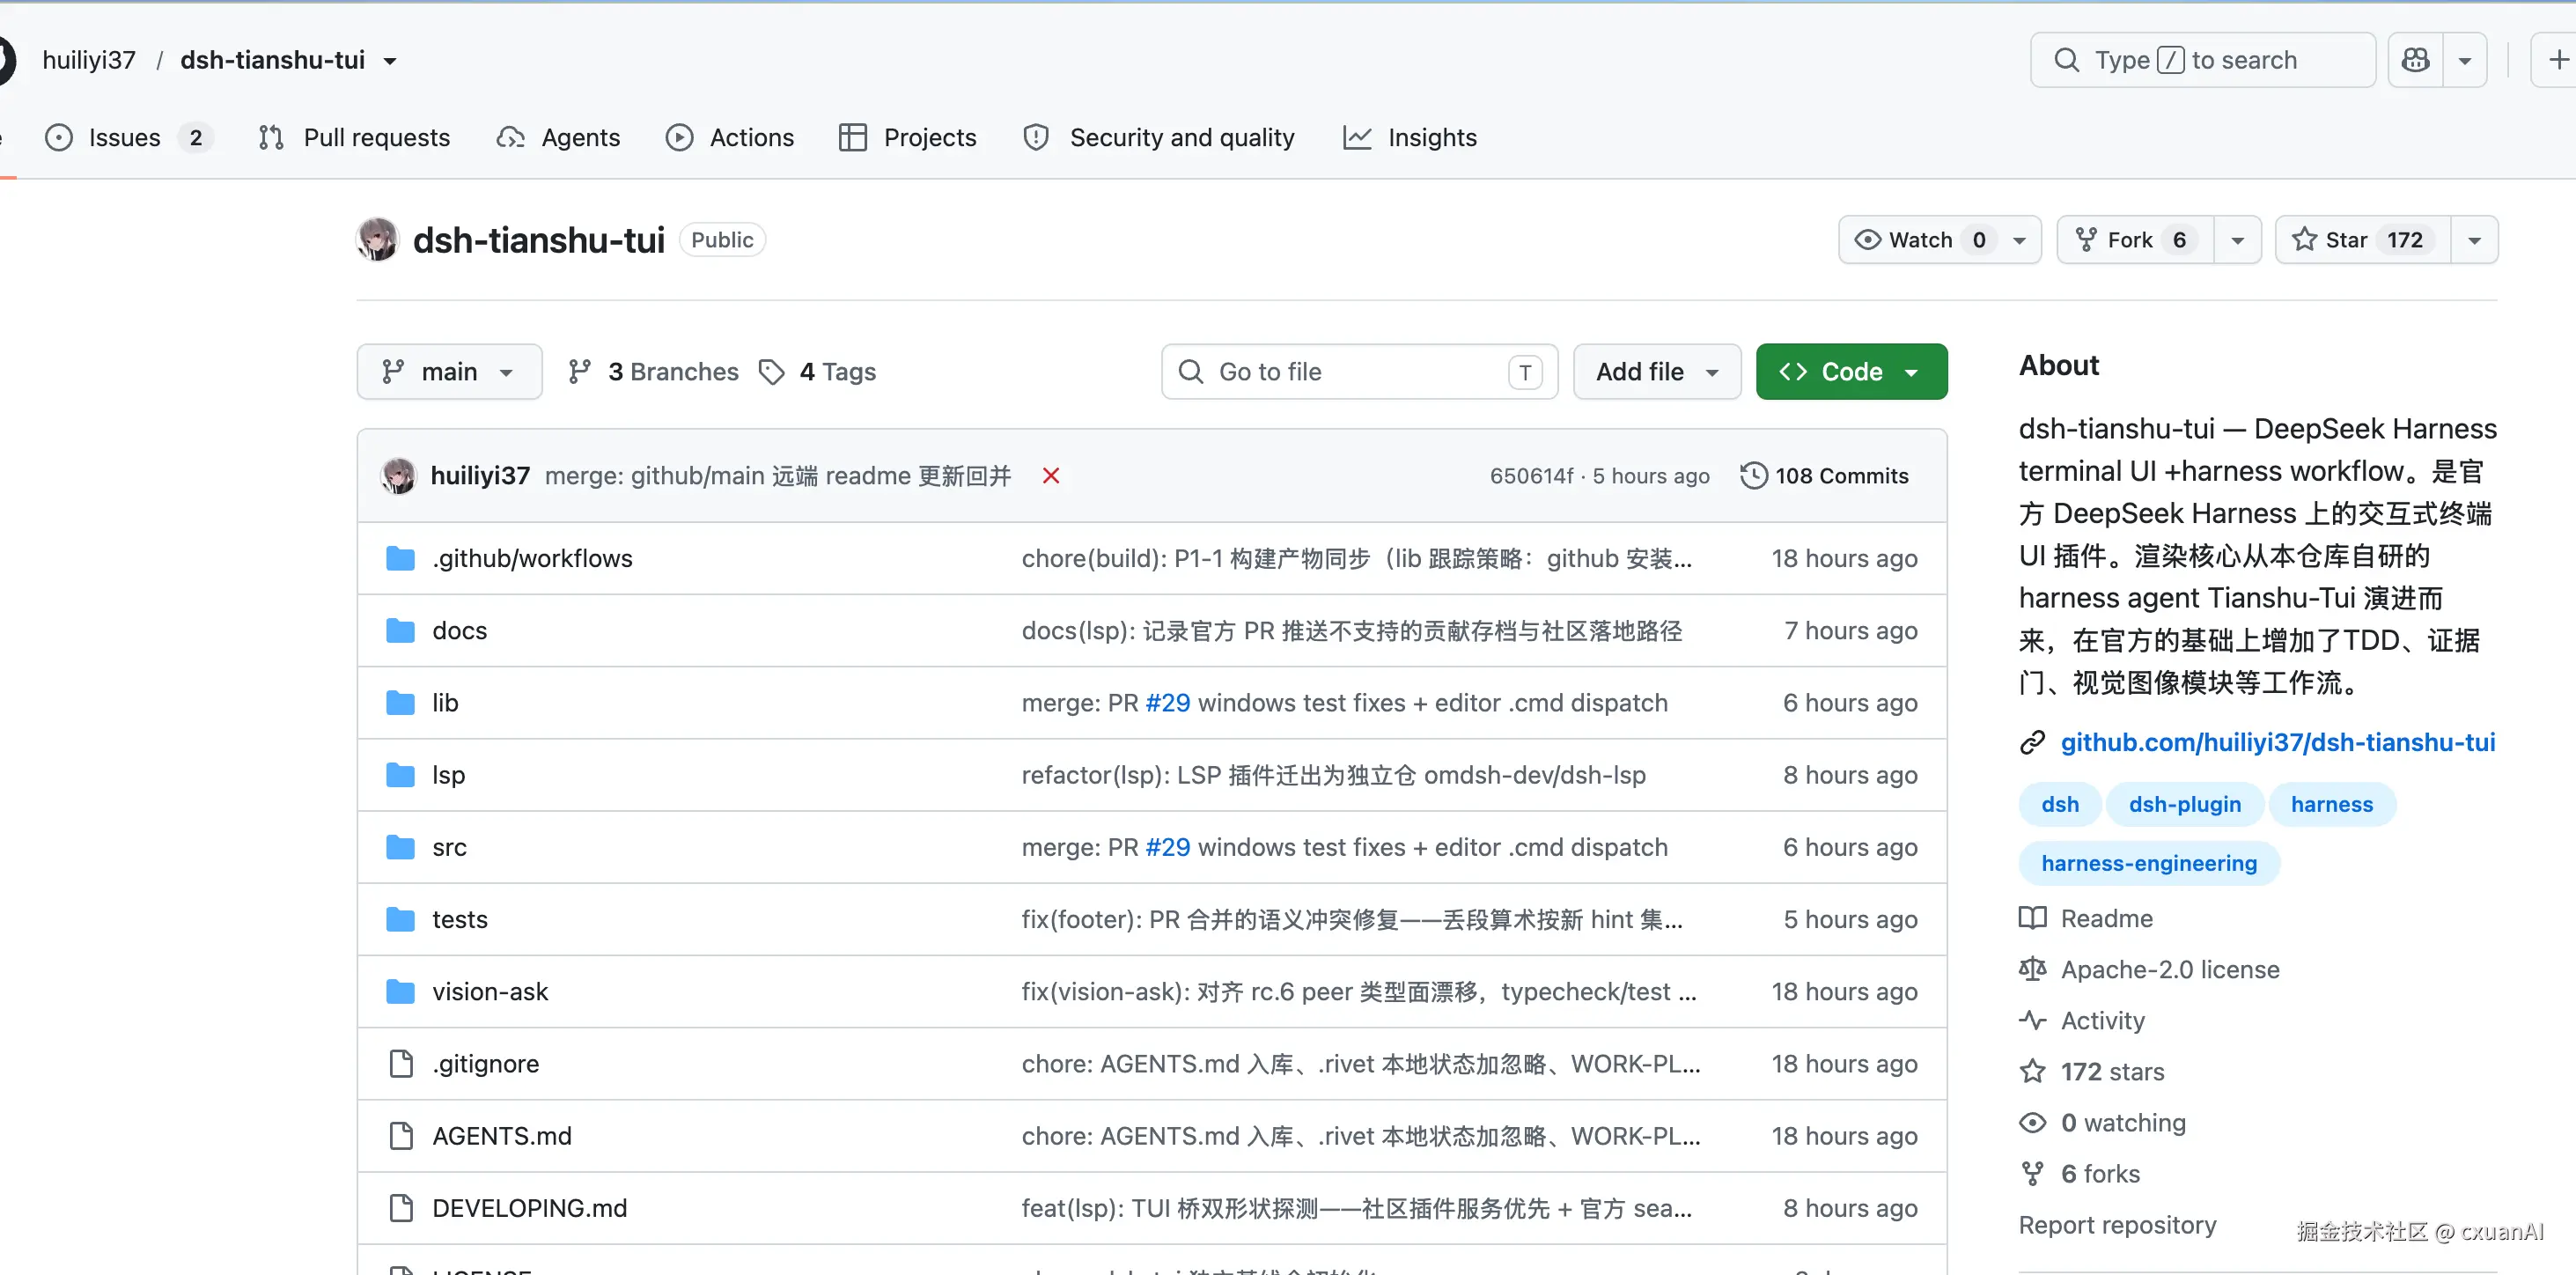
Task: Open the Issues tab
Action: point(129,137)
